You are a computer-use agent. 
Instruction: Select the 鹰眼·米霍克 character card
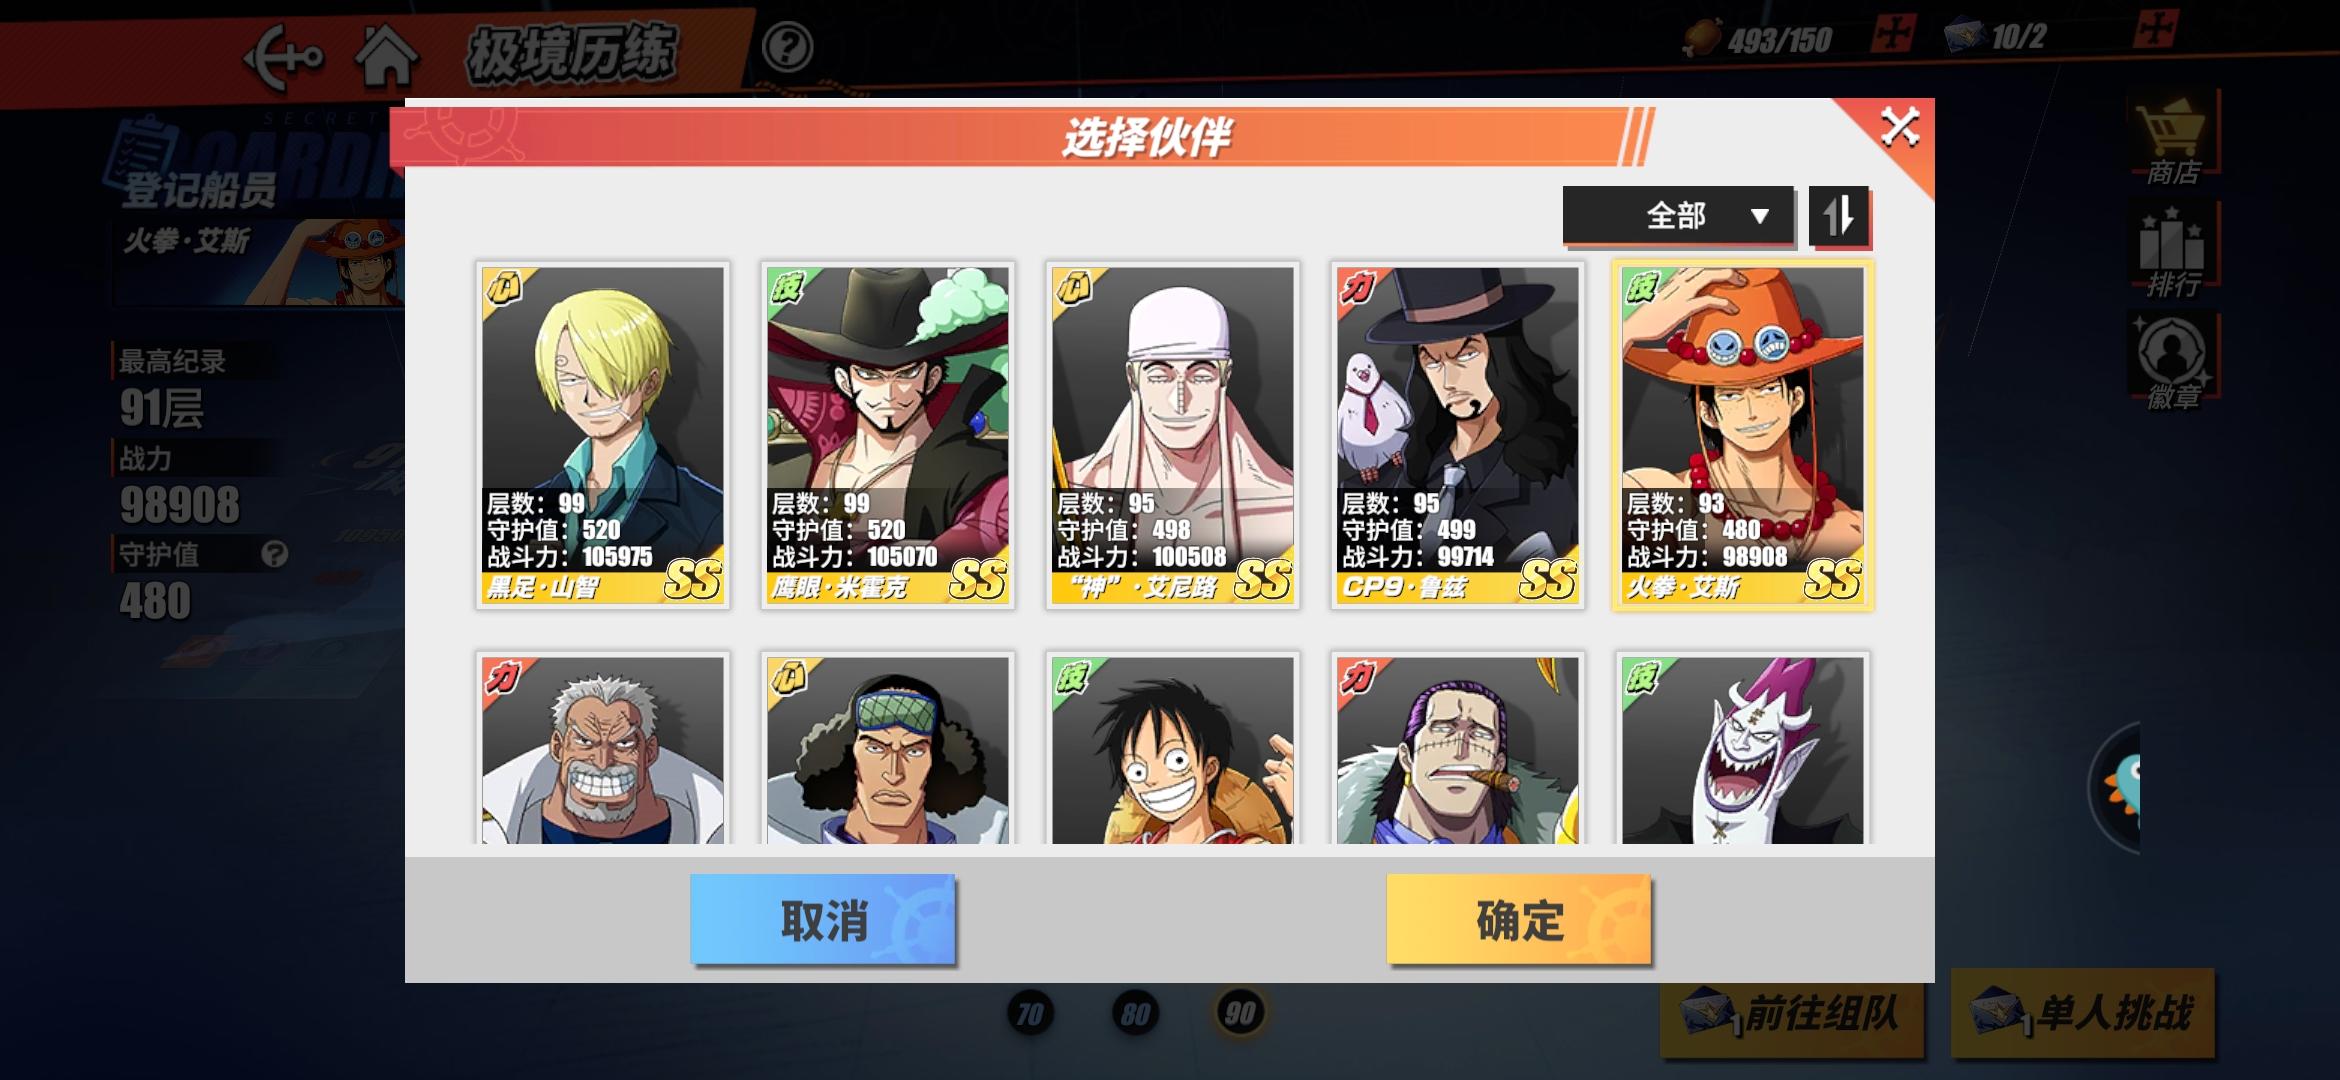(x=887, y=435)
